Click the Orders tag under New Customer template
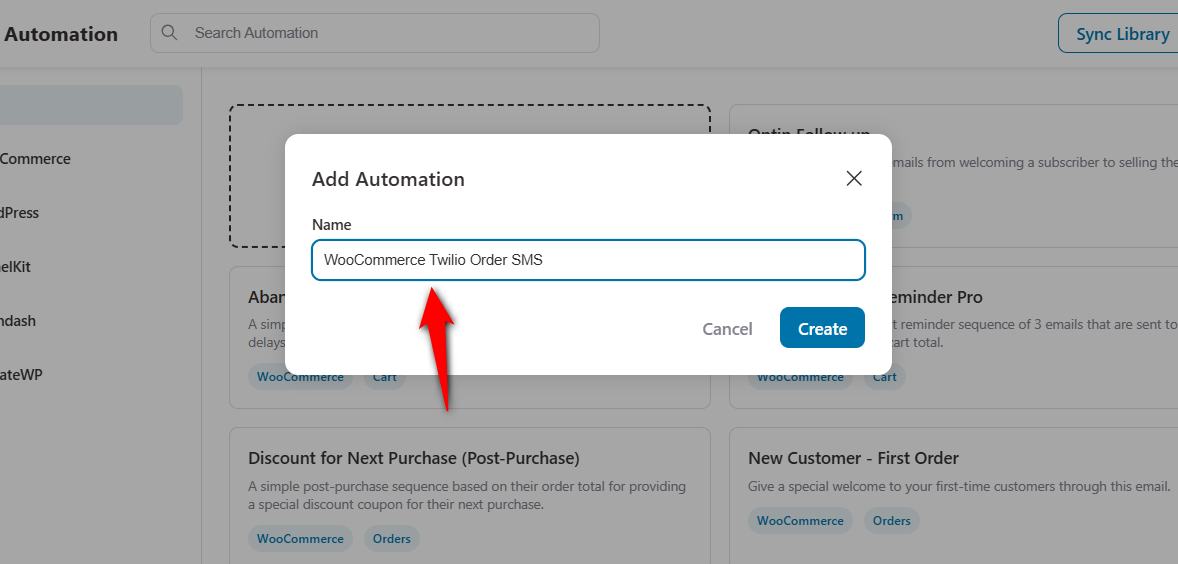 [892, 520]
